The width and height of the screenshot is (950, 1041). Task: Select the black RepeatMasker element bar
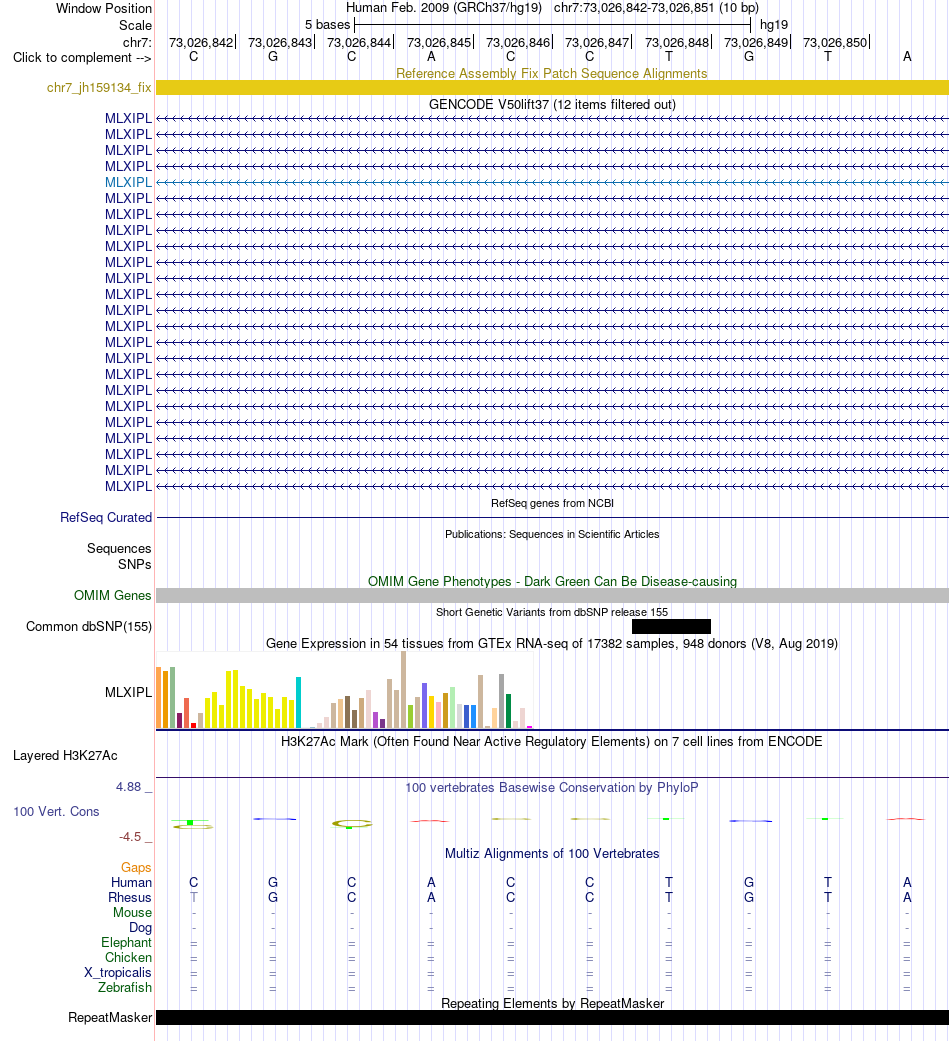coord(552,1018)
